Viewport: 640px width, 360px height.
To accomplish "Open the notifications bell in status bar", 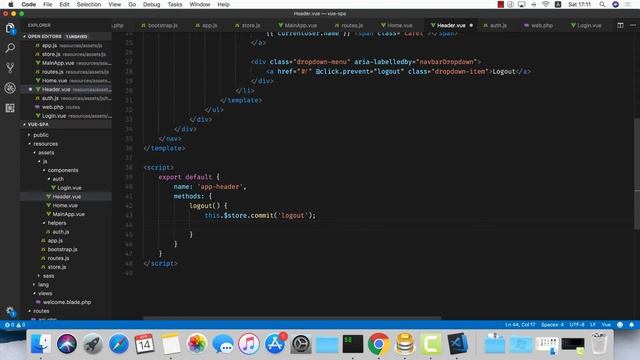I will 631,325.
